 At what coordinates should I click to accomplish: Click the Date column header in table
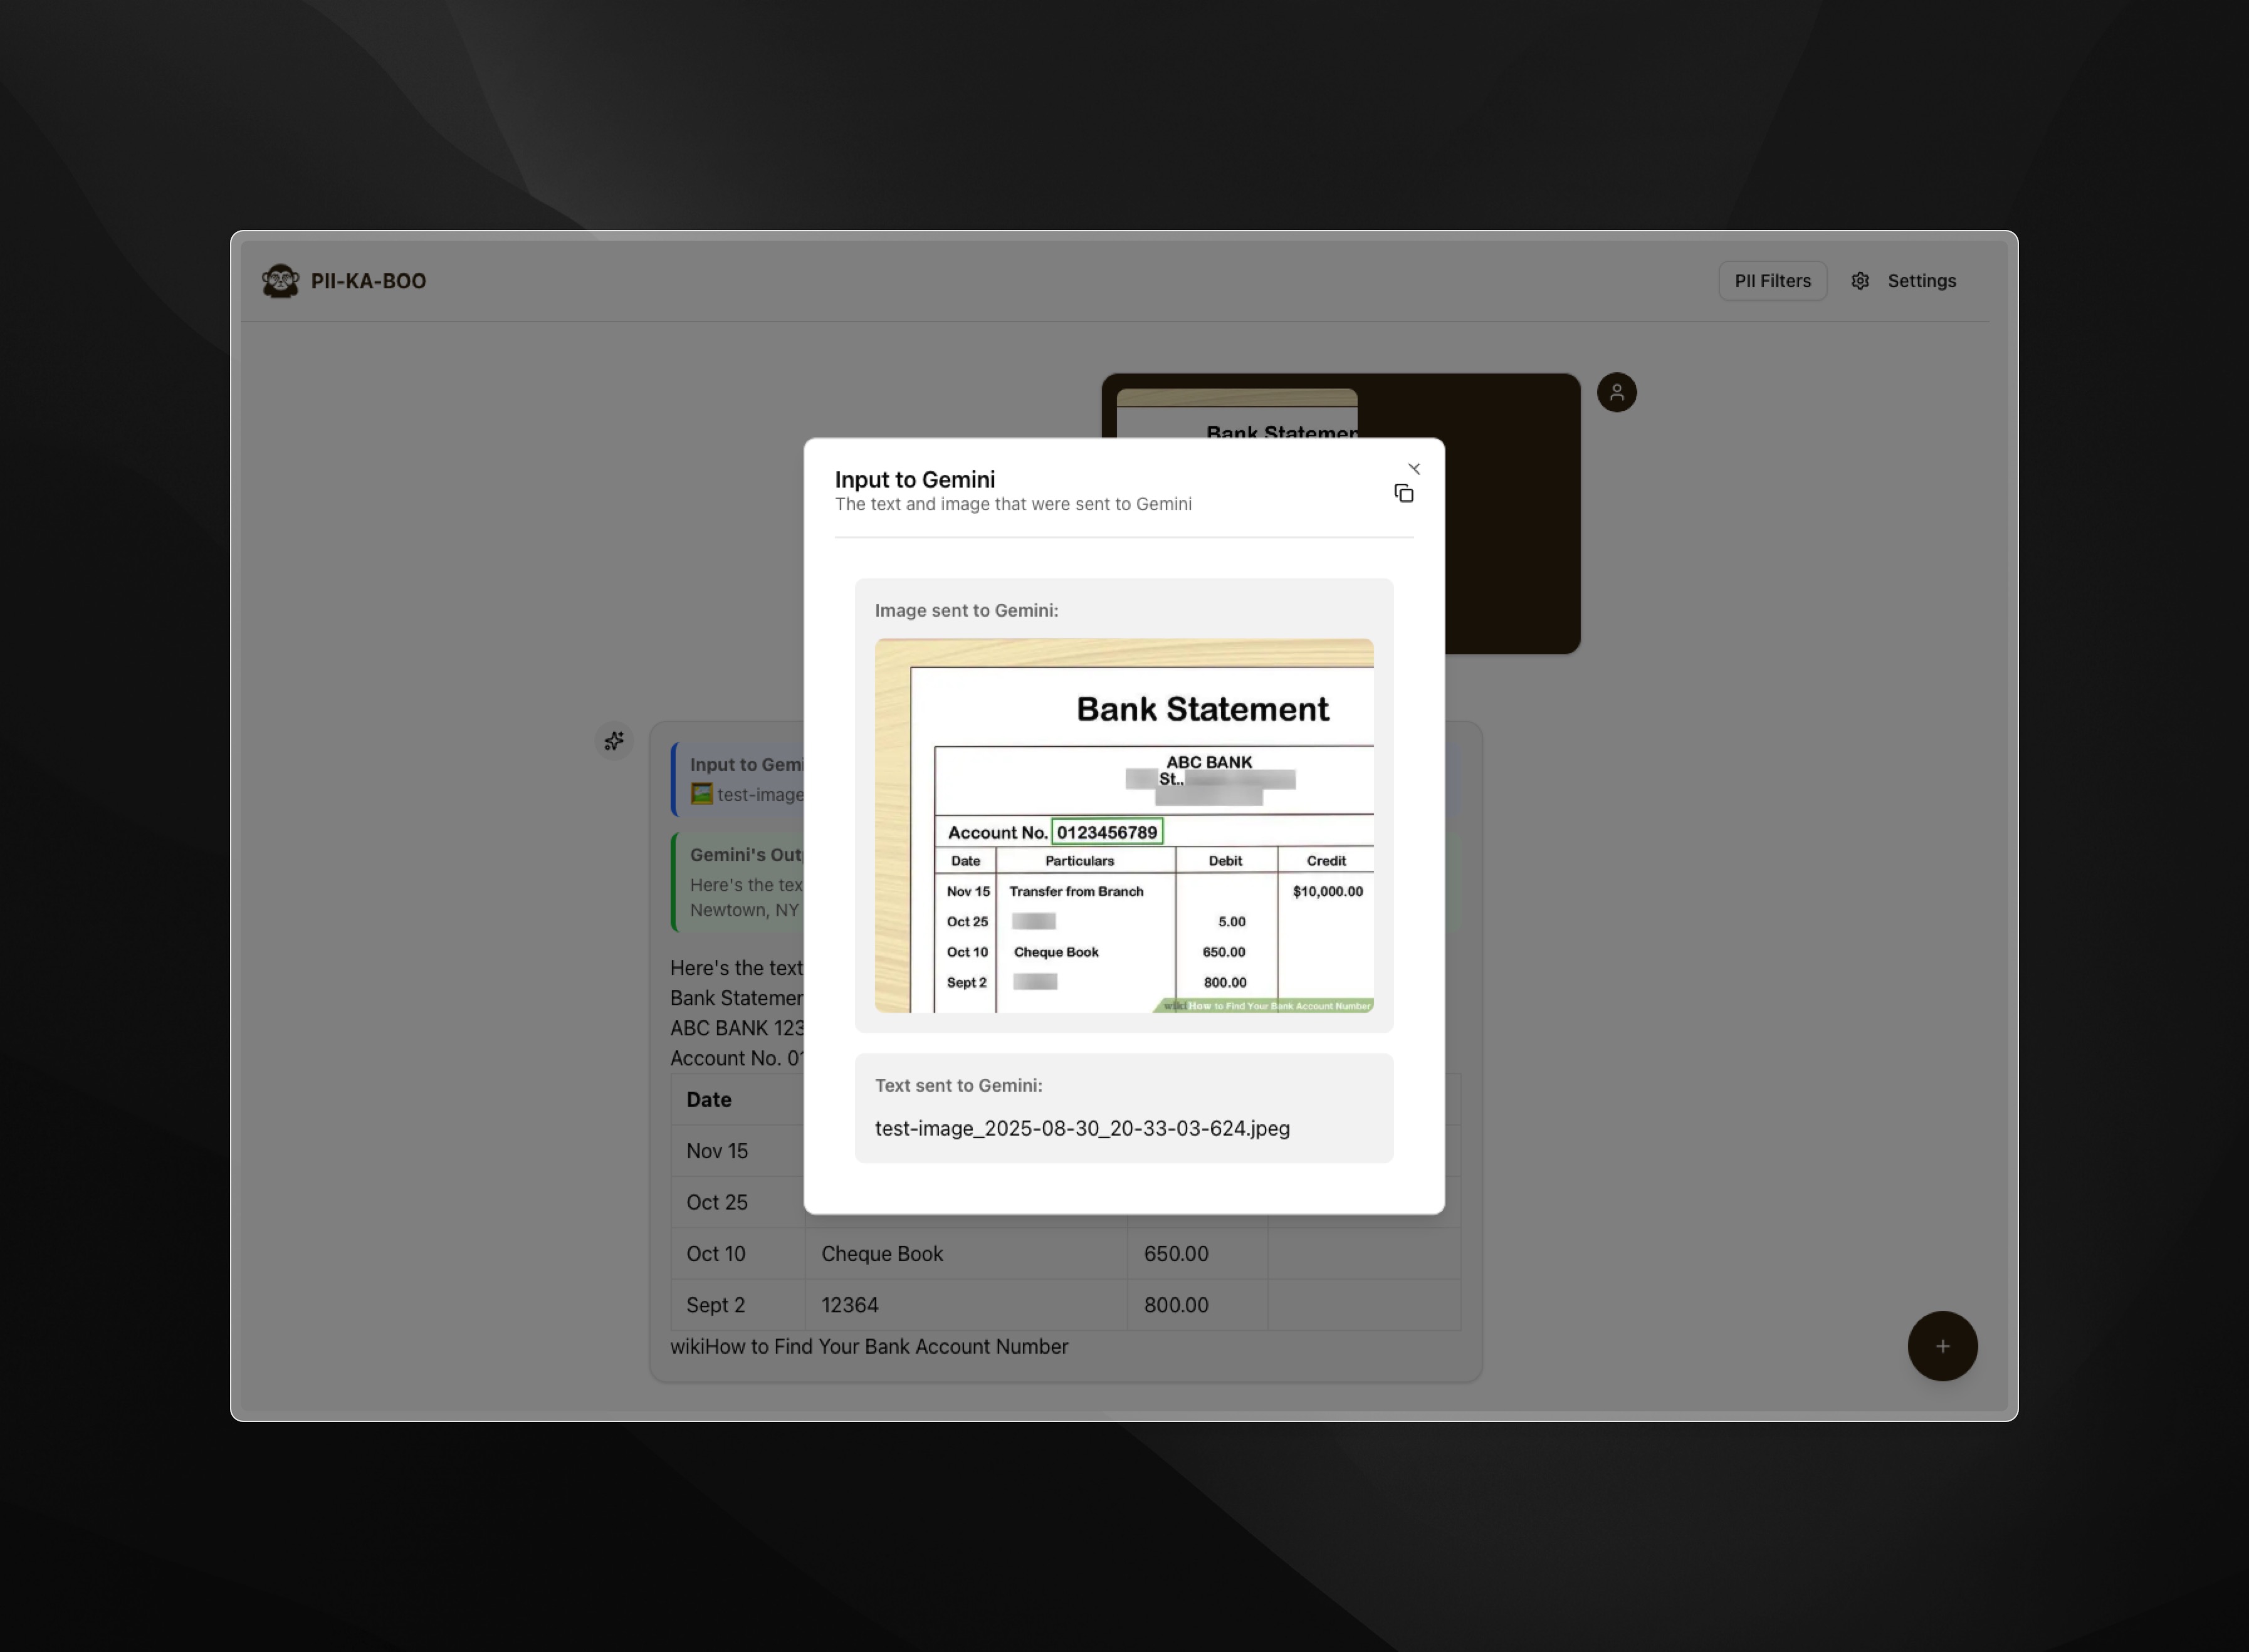coord(708,1100)
